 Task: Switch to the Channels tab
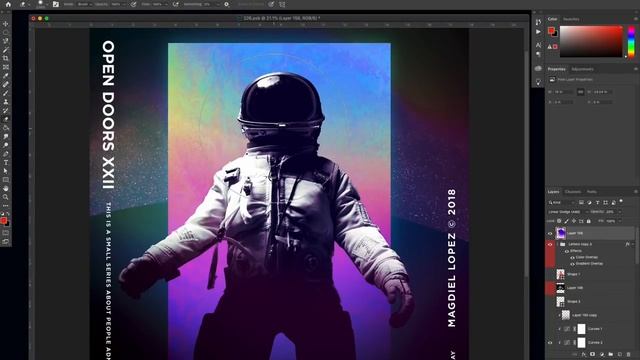pyautogui.click(x=573, y=191)
